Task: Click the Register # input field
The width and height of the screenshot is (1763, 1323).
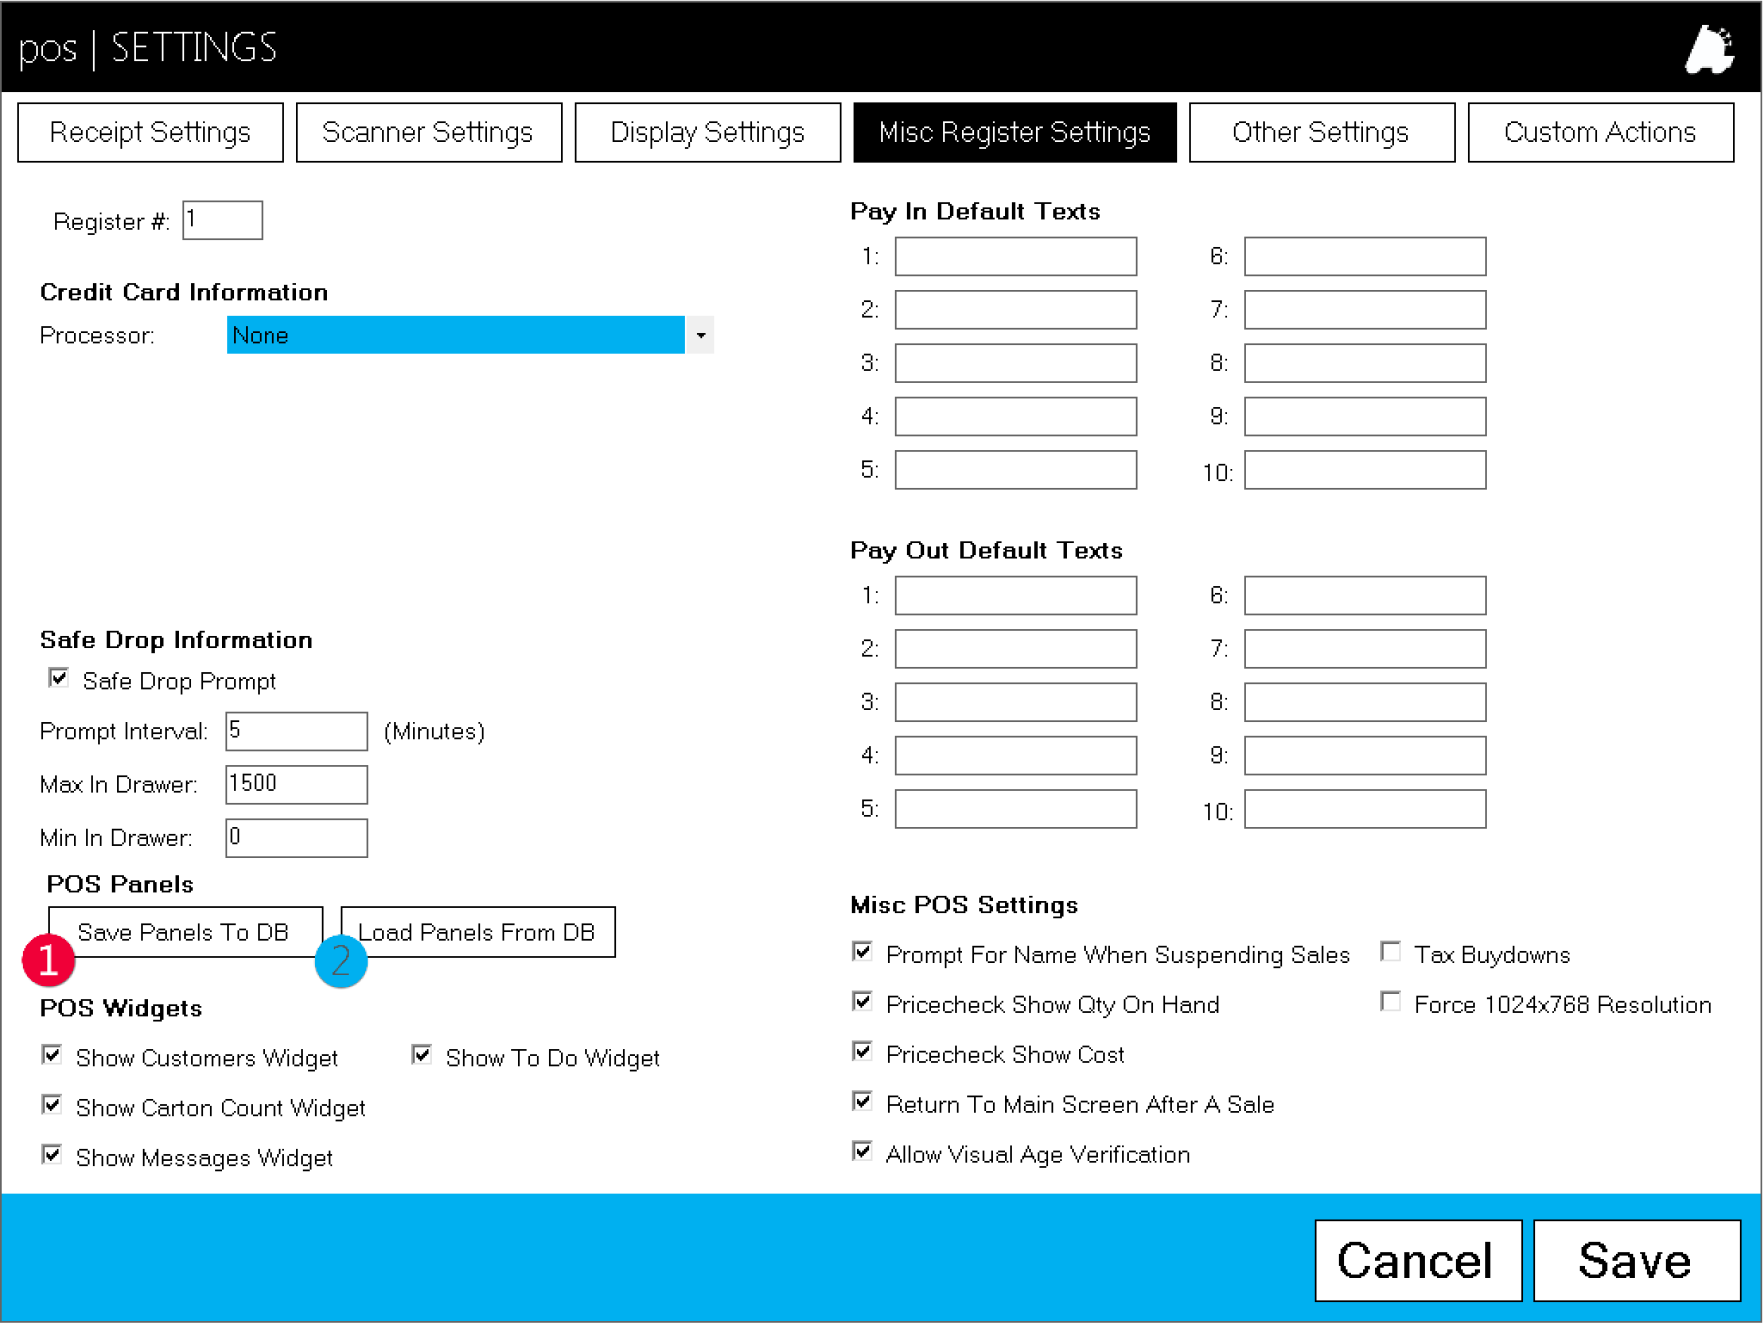Action: click(x=222, y=220)
